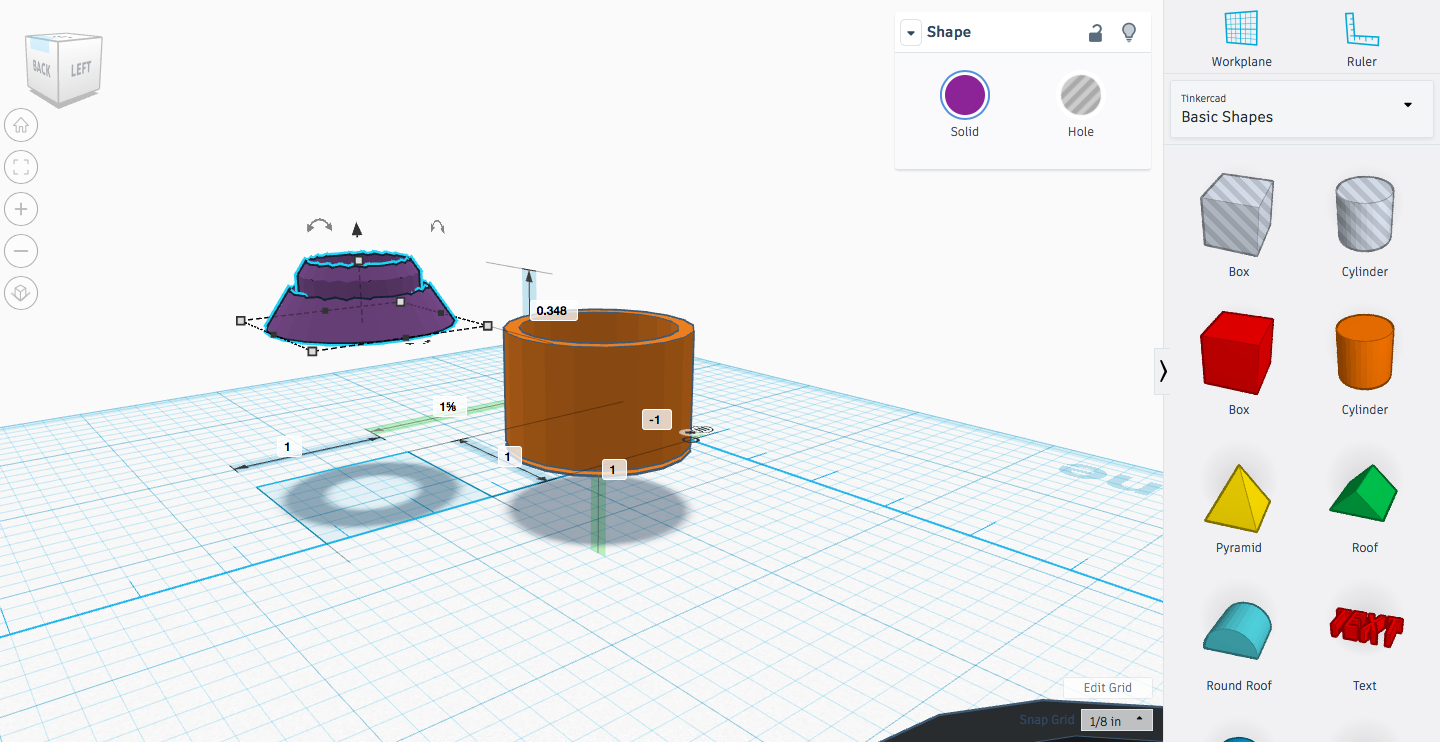Click the top white handle of purple shape
This screenshot has height=742, width=1440.
pyautogui.click(x=359, y=261)
